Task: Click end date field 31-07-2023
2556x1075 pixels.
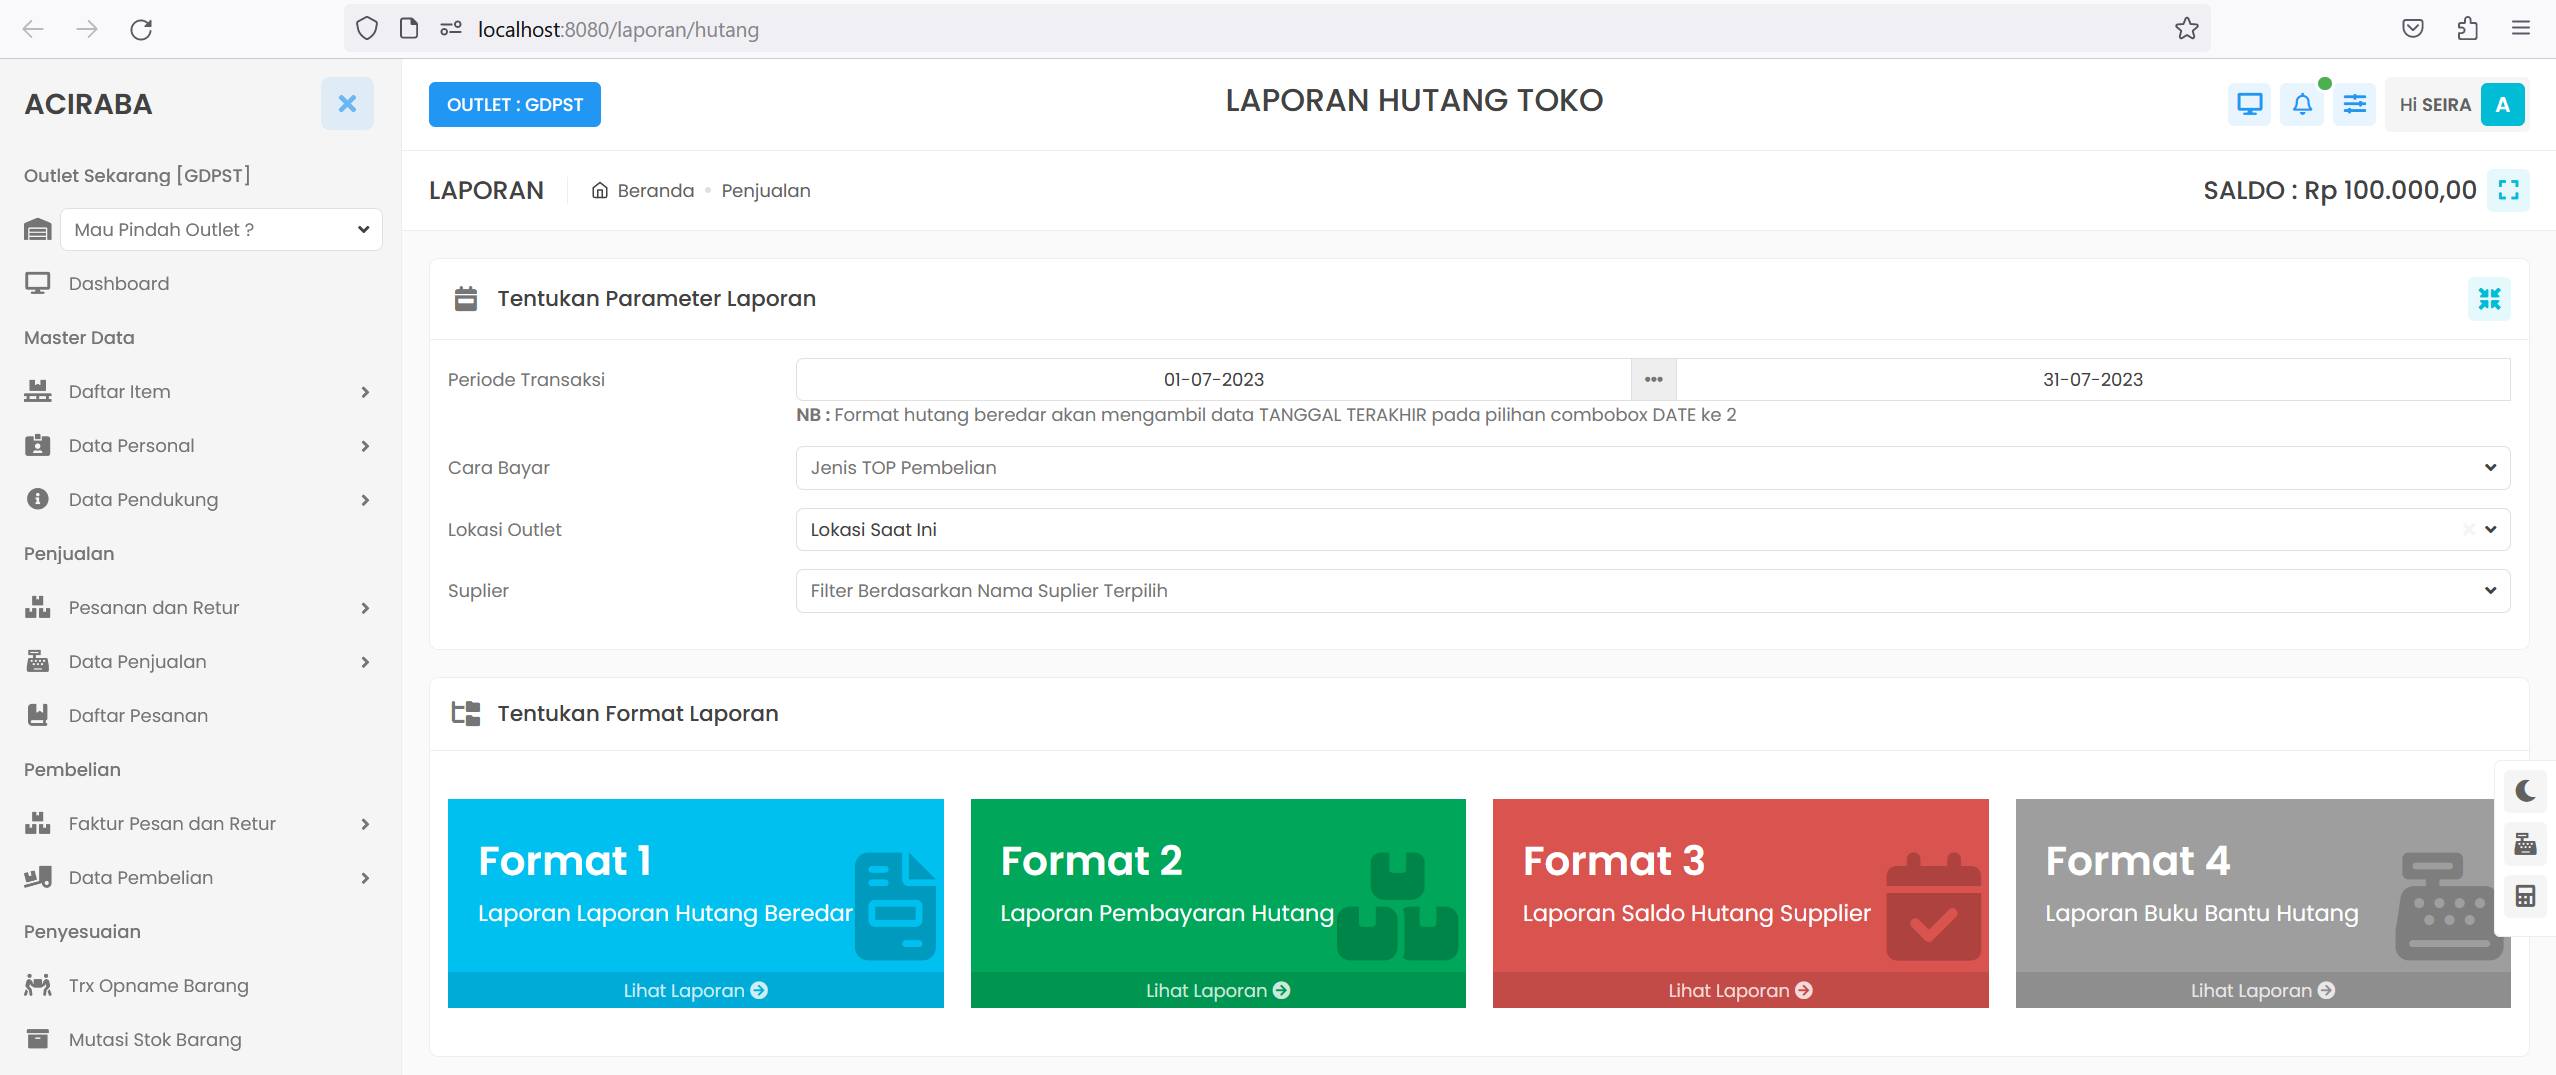Action: (2093, 379)
